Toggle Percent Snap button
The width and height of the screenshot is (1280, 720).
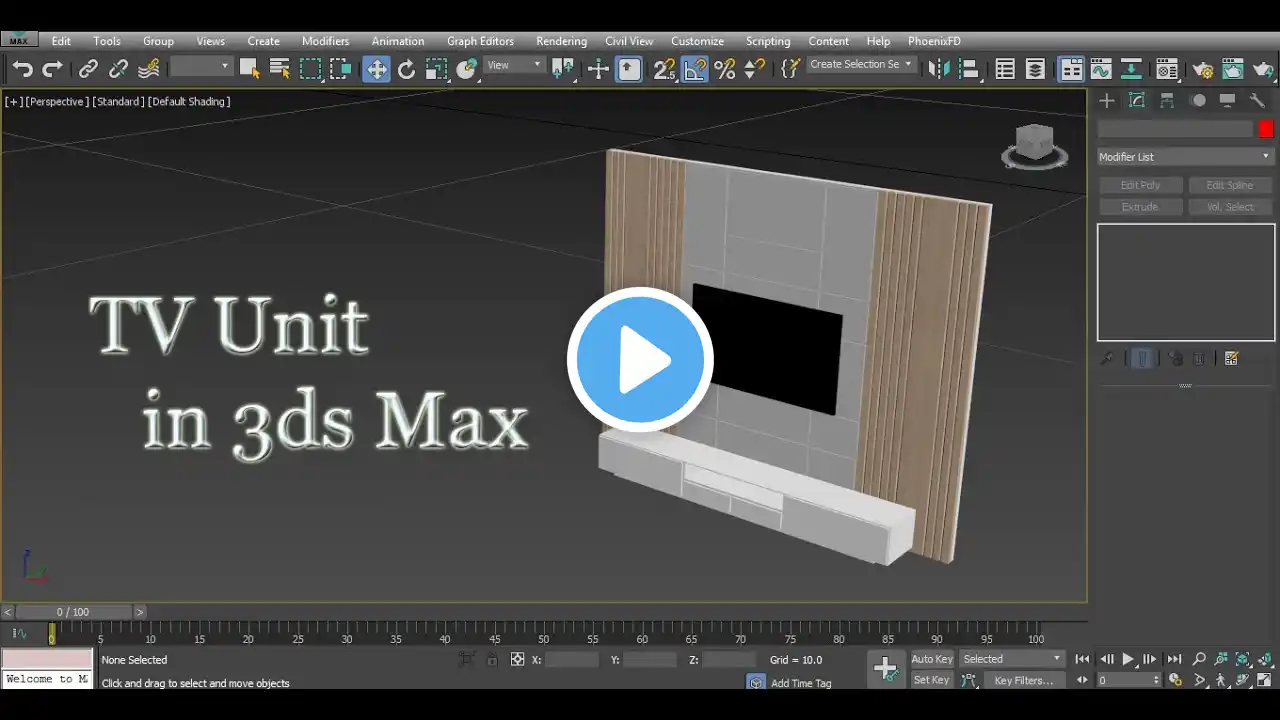click(725, 69)
